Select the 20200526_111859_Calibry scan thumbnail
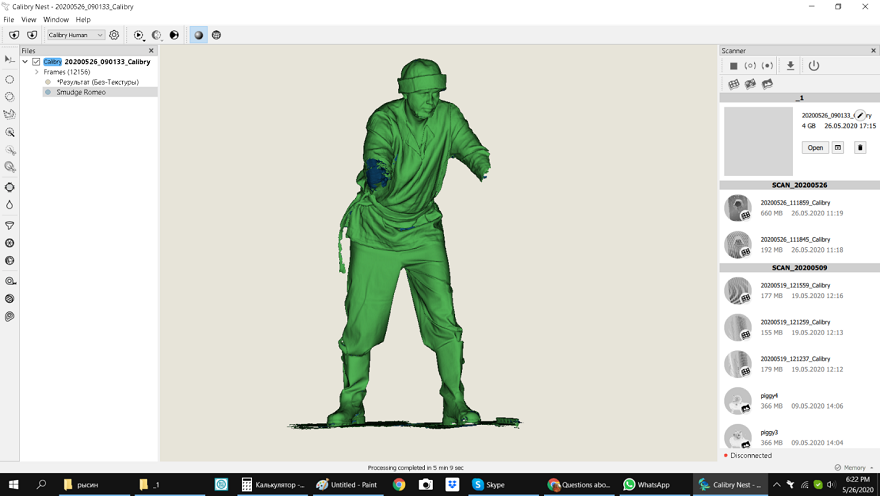 [x=737, y=208]
